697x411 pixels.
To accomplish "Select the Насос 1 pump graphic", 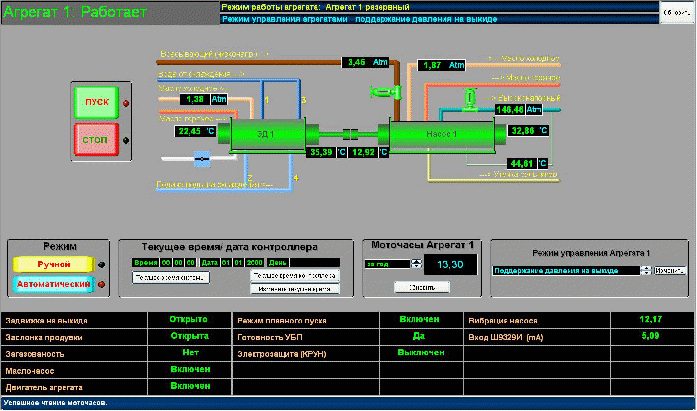I will tap(442, 134).
